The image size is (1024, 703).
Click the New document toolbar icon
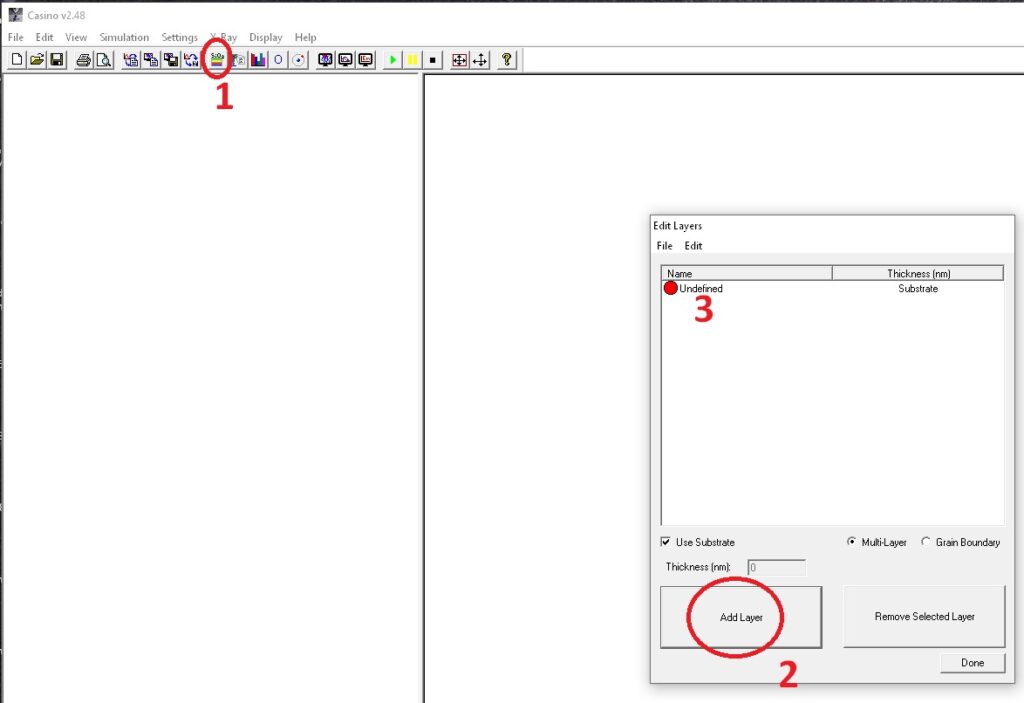click(x=17, y=60)
